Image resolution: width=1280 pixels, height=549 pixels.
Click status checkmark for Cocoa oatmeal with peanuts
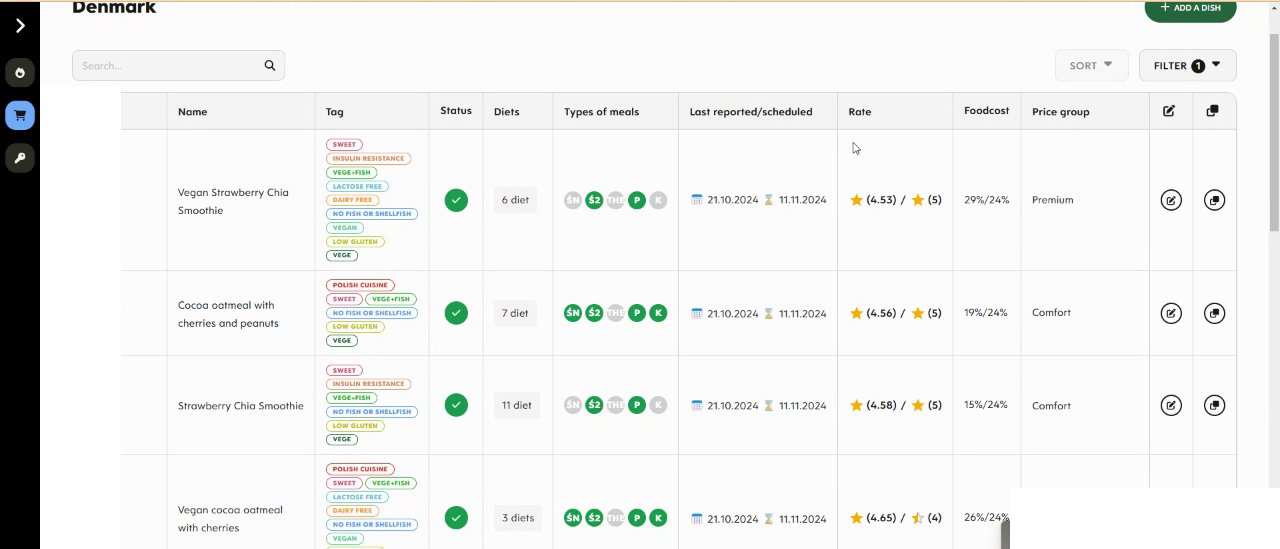(x=456, y=313)
